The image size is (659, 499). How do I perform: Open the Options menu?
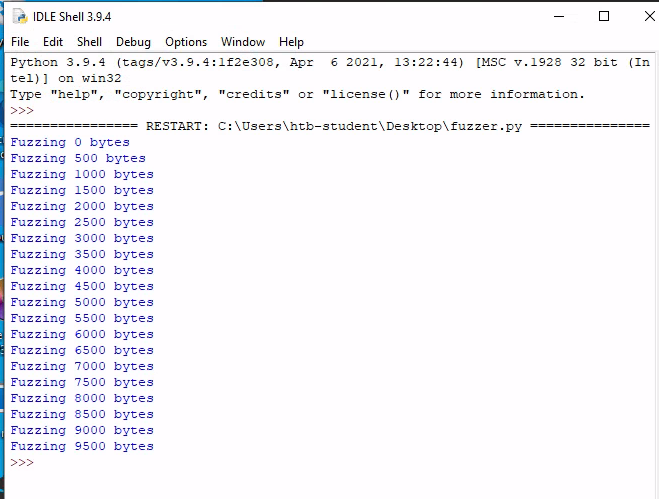[x=186, y=42]
